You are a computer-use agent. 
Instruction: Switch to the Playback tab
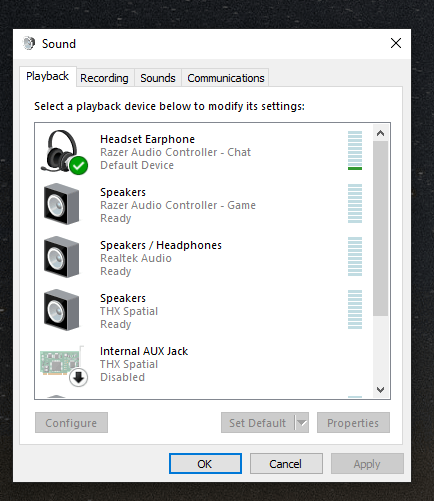click(x=47, y=76)
